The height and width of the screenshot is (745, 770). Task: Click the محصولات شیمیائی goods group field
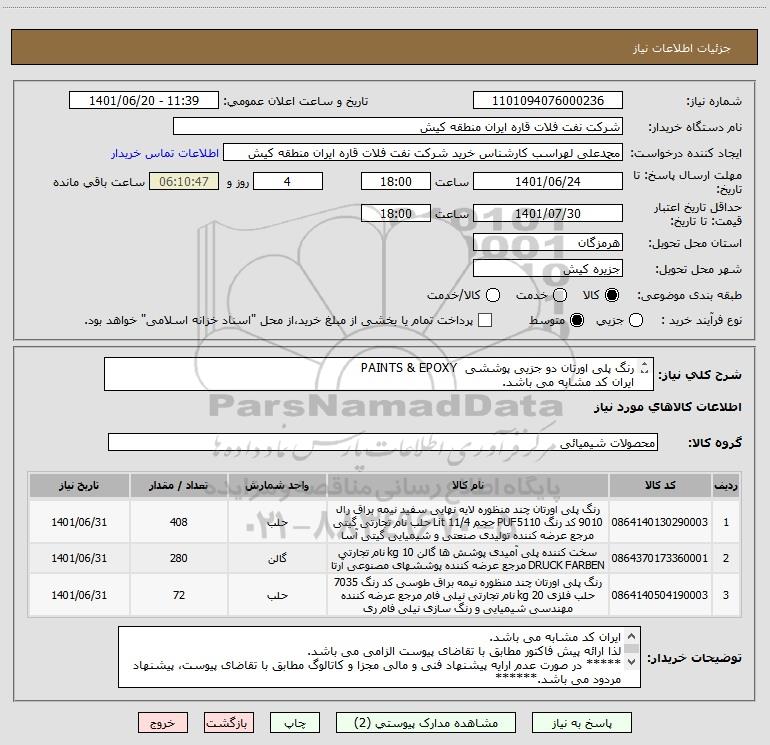click(383, 442)
